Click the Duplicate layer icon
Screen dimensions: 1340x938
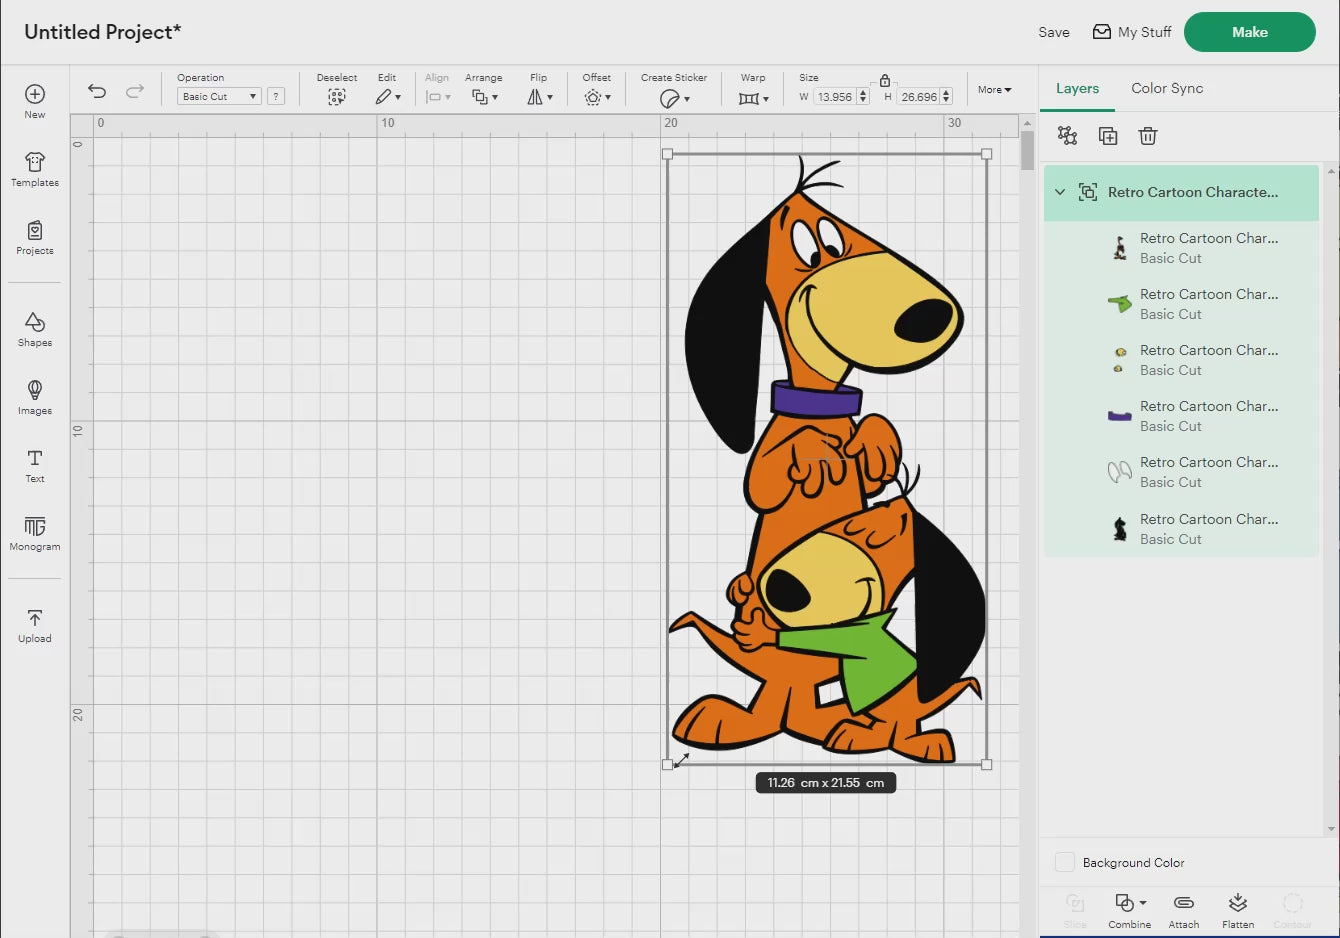coord(1108,136)
